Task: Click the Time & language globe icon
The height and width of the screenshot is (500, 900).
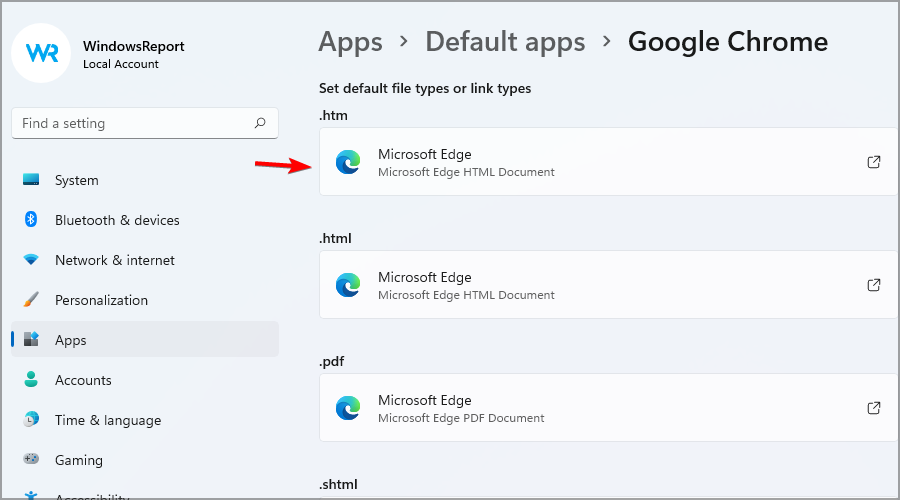Action: 31,420
